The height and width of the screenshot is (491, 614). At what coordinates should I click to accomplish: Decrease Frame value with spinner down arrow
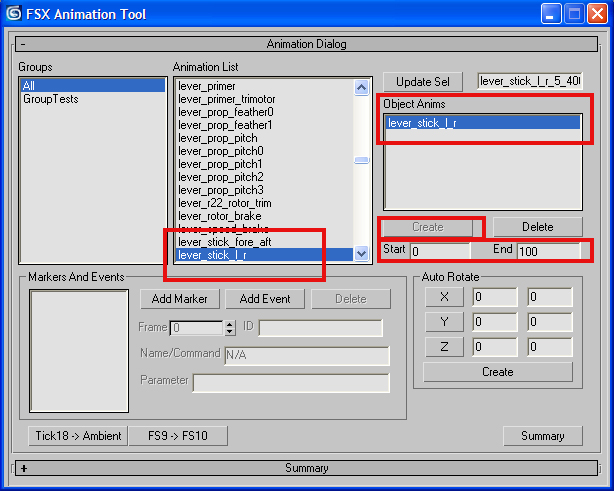(230, 332)
